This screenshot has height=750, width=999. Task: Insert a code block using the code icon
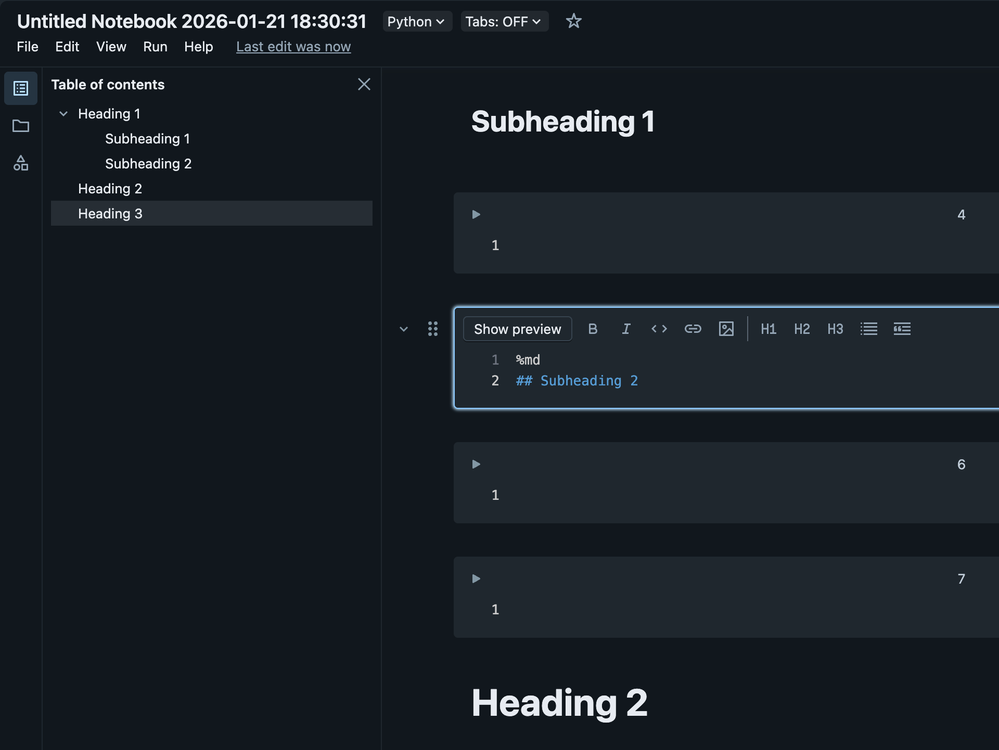659,328
